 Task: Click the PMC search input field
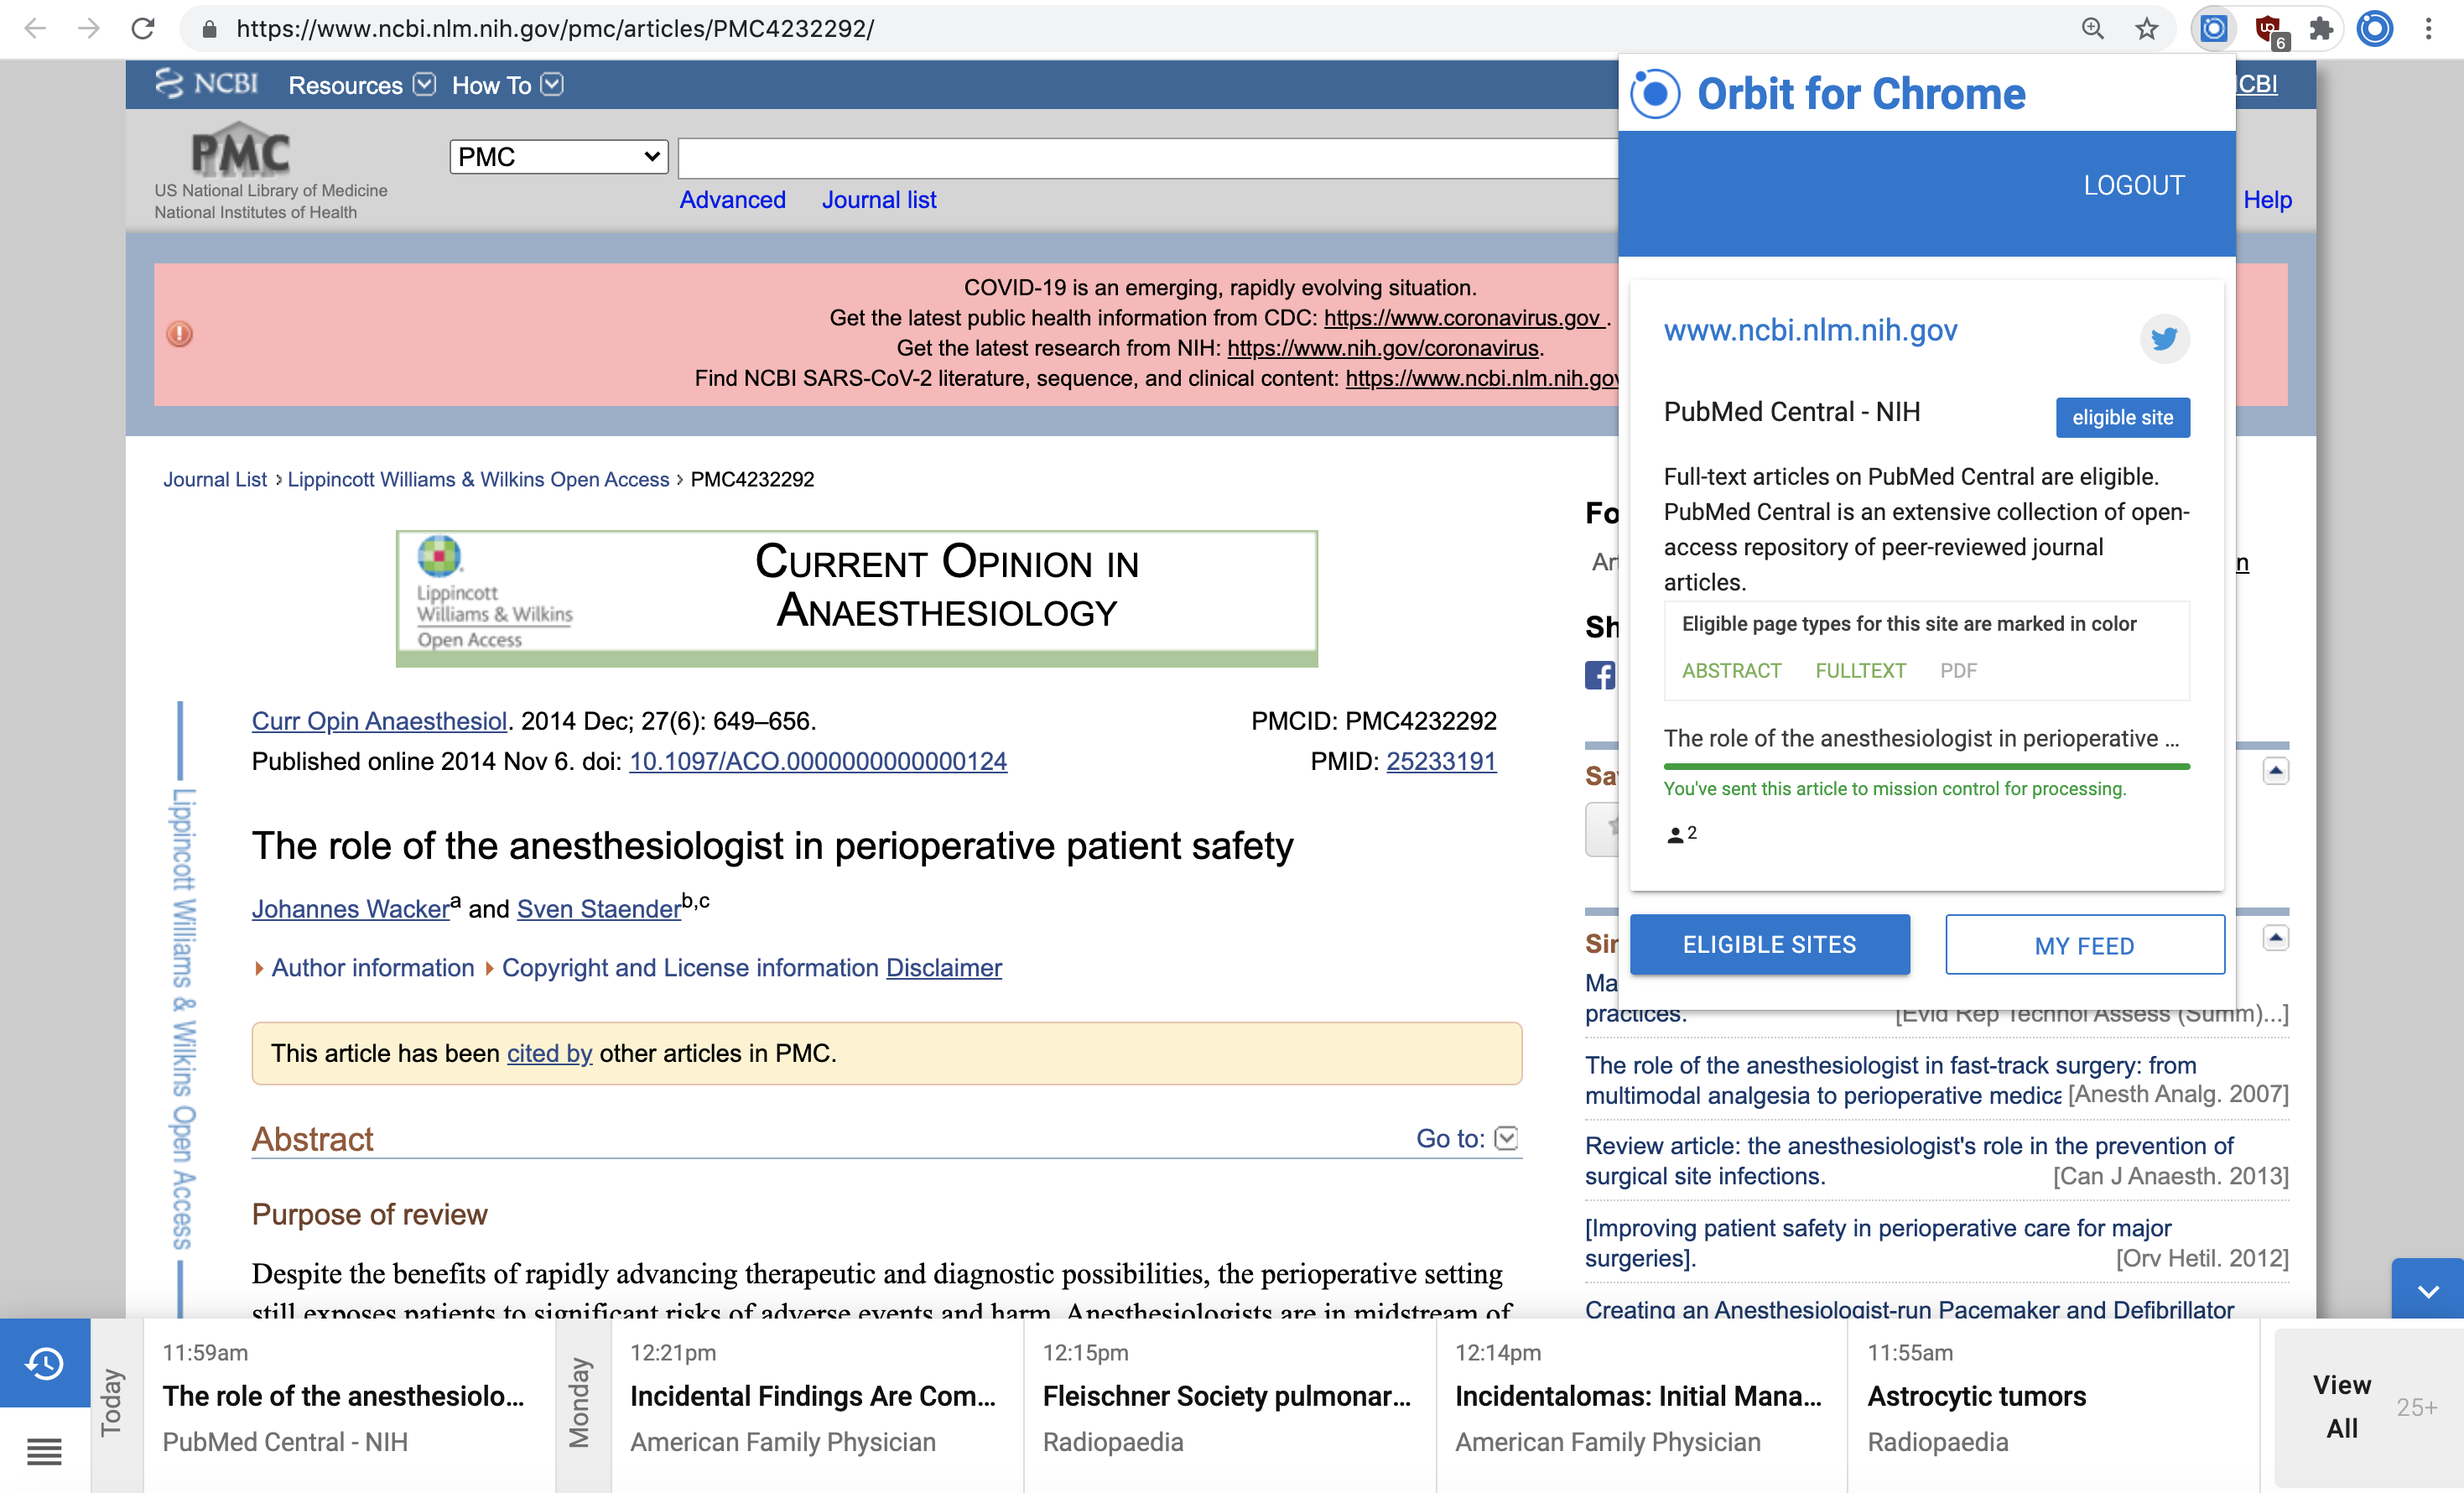pos(1147,158)
